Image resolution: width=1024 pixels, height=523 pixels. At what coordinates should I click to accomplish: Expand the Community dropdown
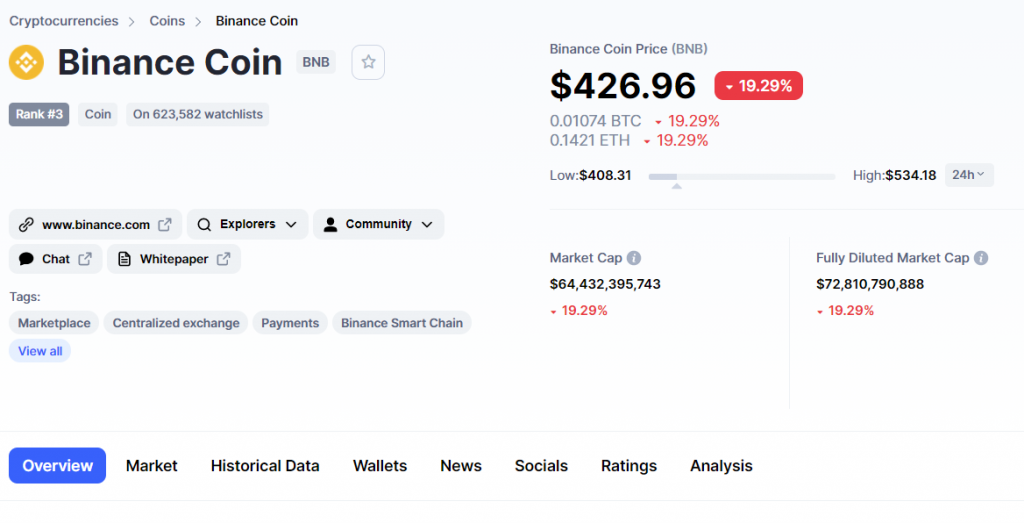coord(378,224)
